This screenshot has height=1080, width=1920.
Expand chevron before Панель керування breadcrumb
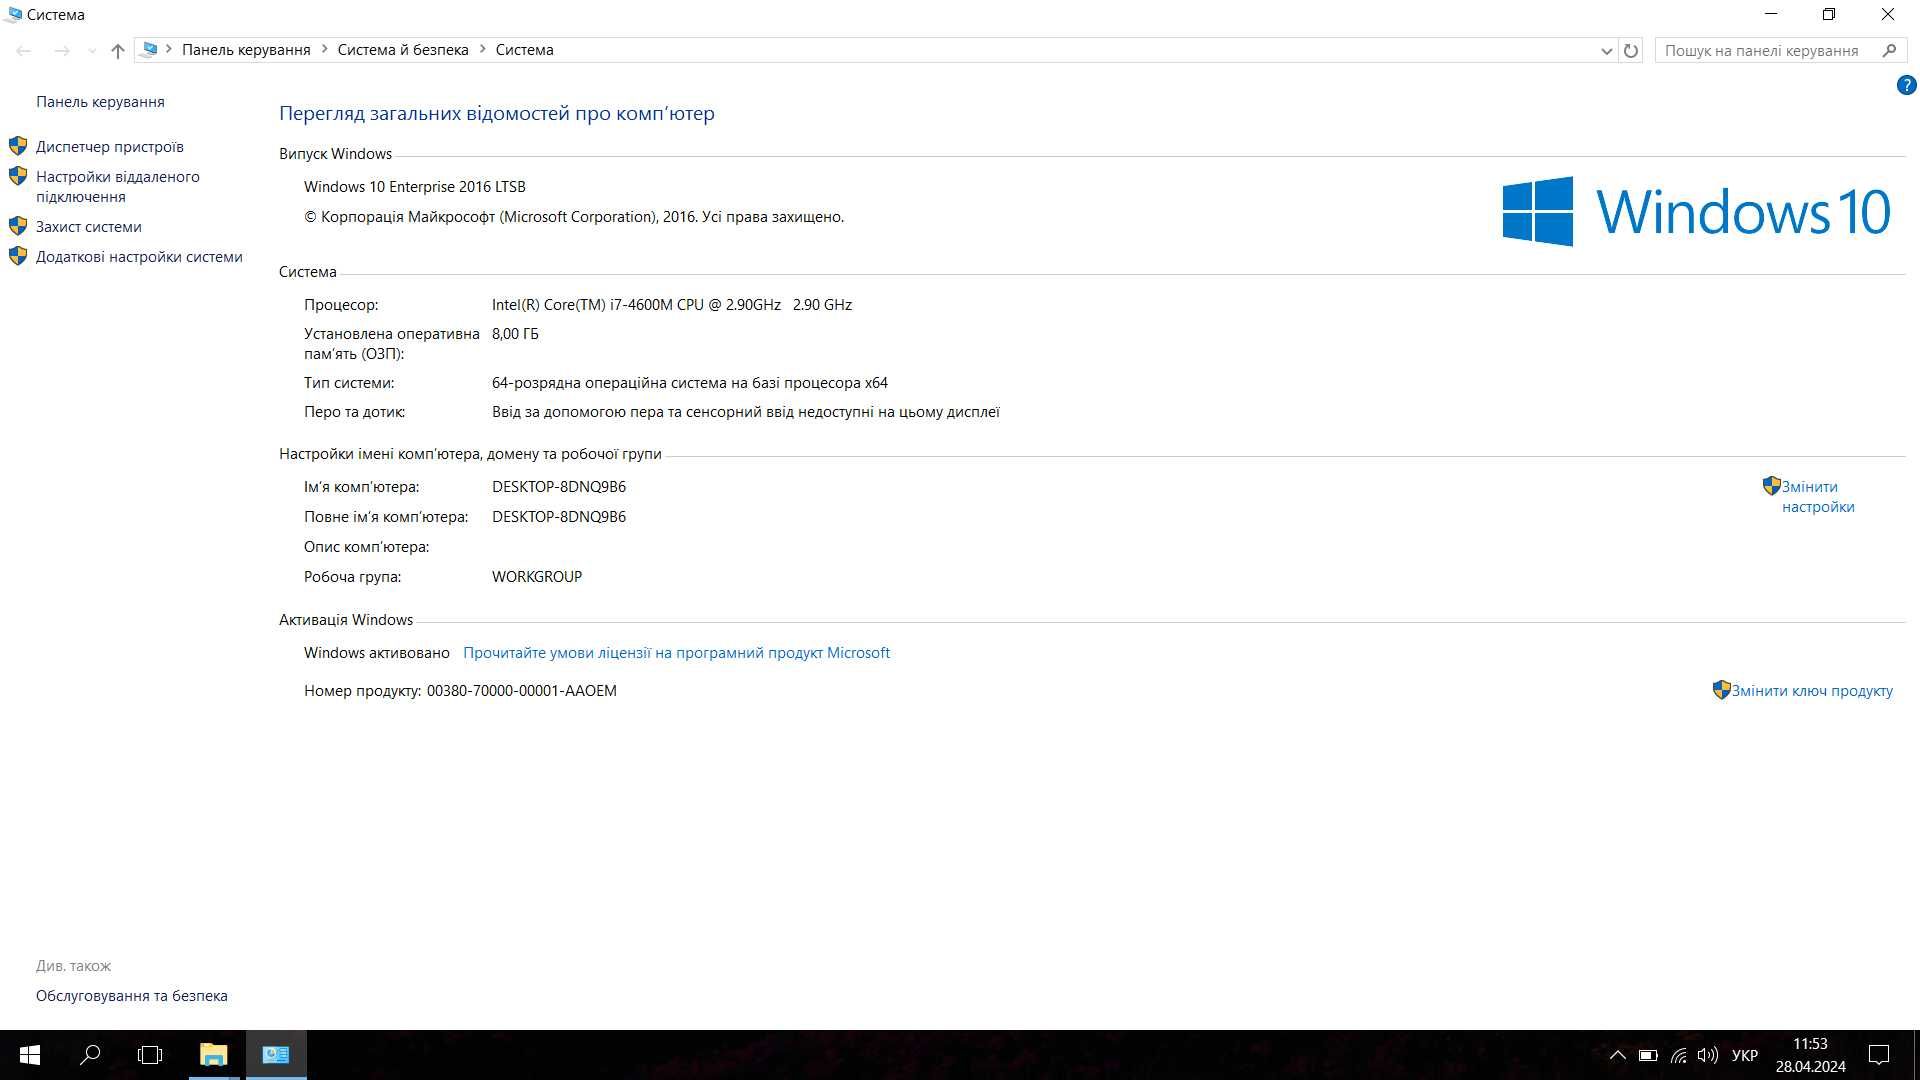pos(169,49)
